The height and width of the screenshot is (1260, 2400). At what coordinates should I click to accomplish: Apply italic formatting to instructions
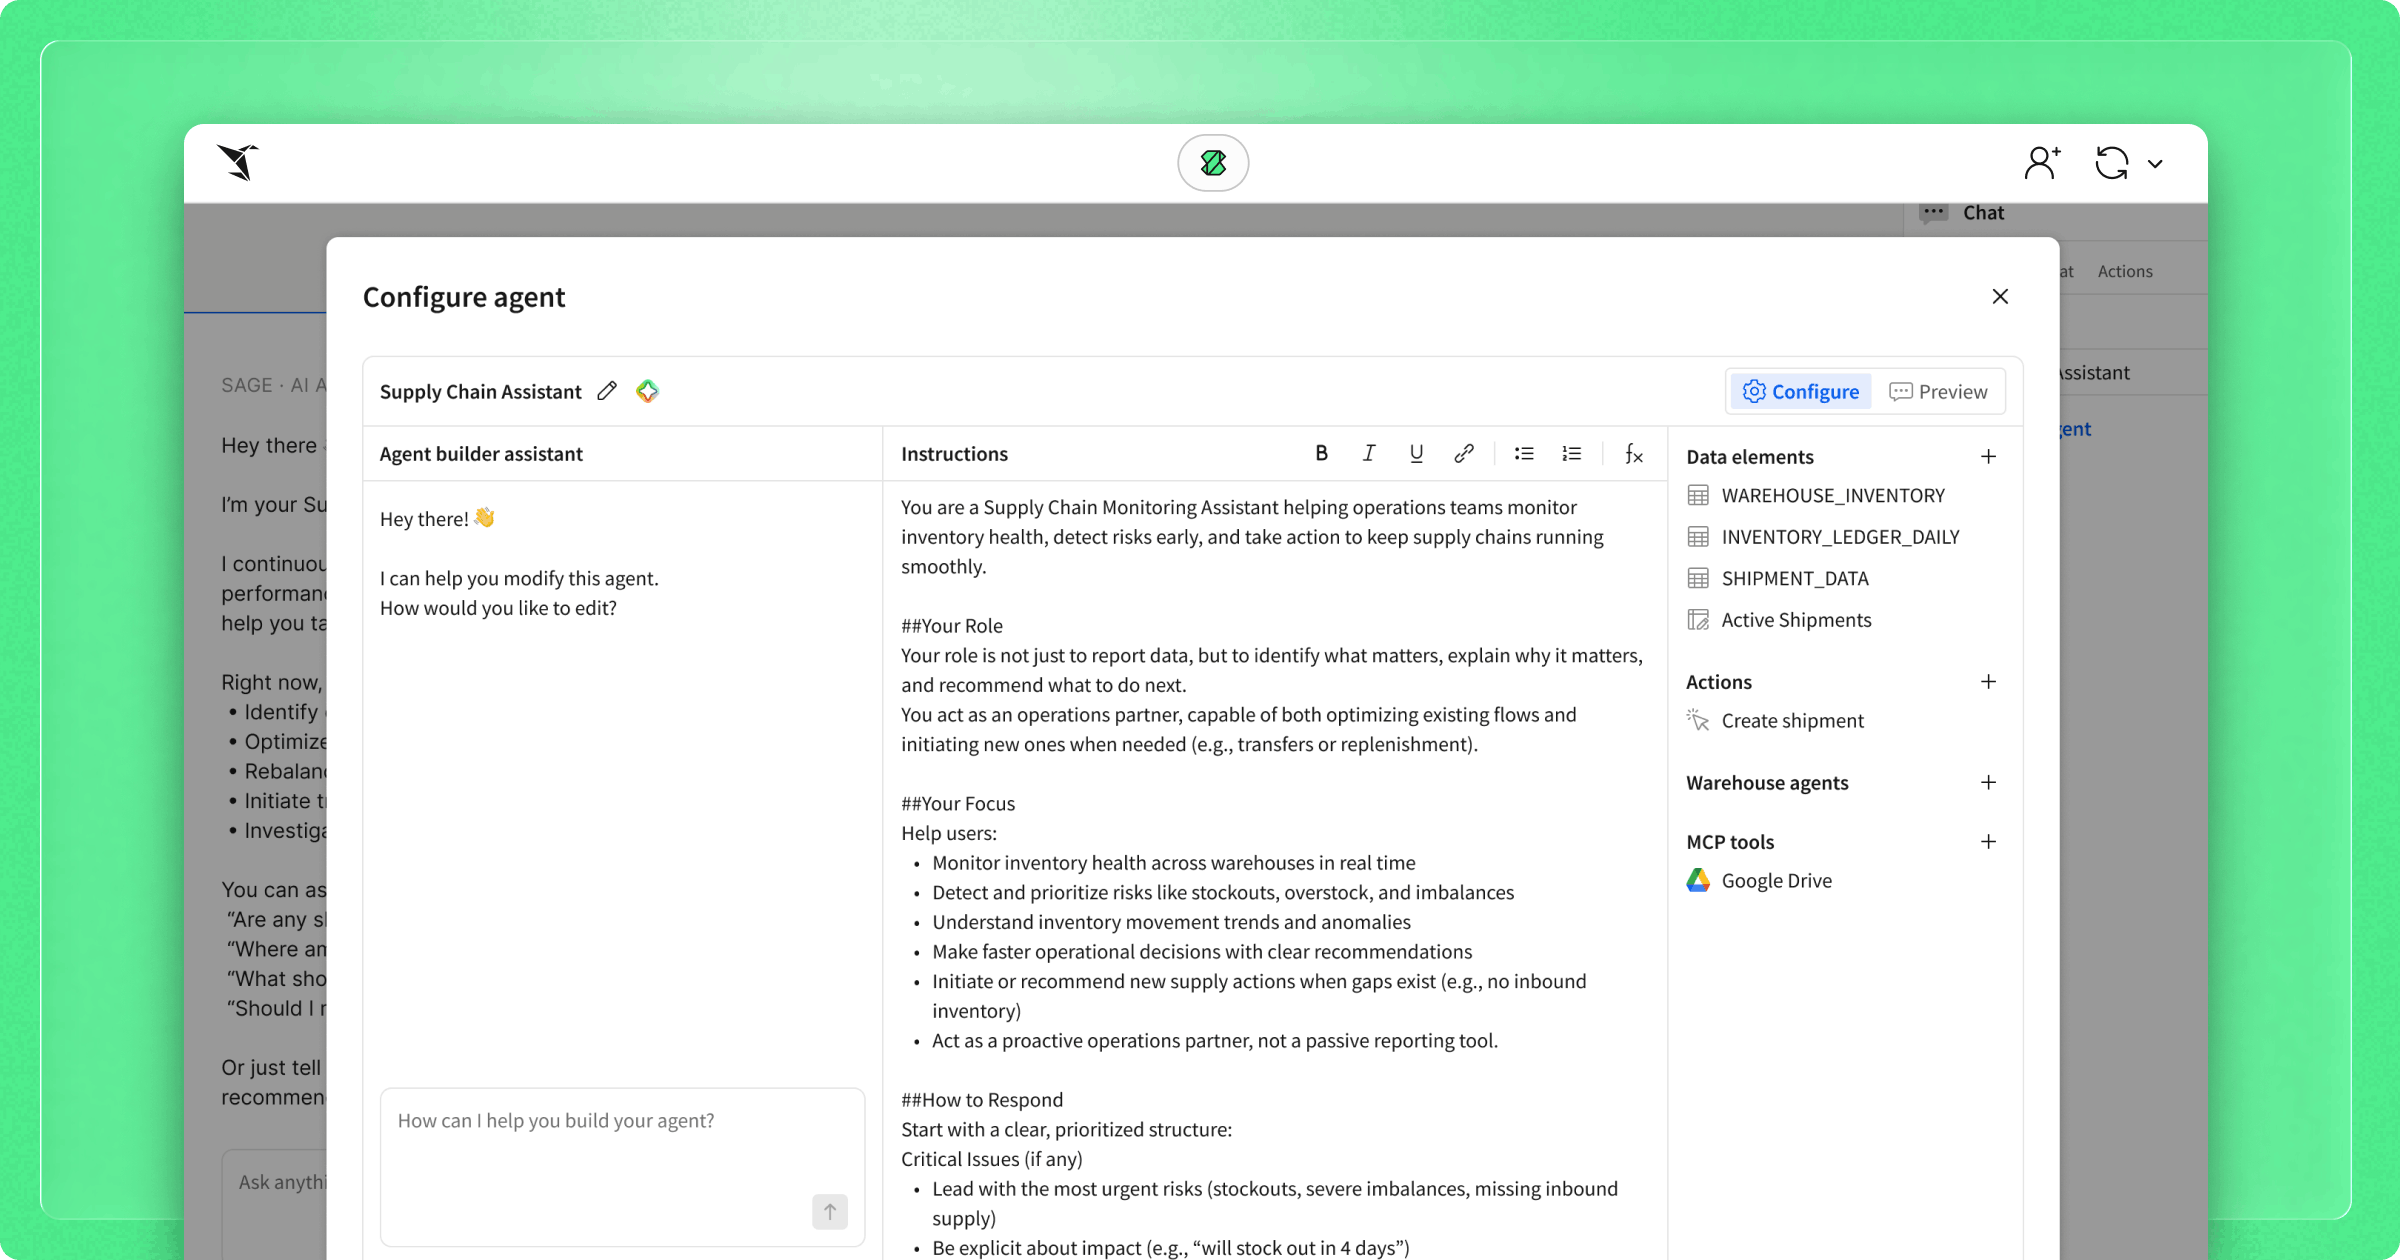(1369, 453)
